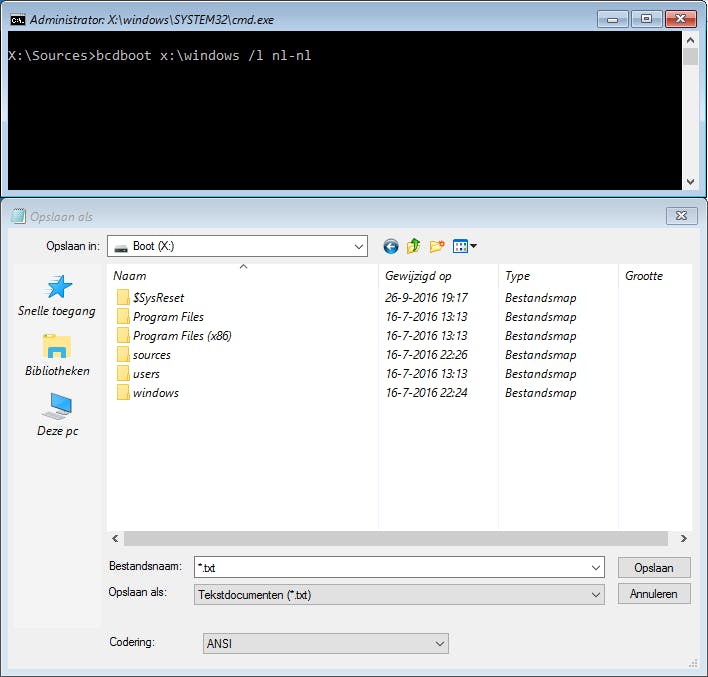Click the file list horizontal scrollbar track
The height and width of the screenshot is (677, 708).
pos(396,538)
